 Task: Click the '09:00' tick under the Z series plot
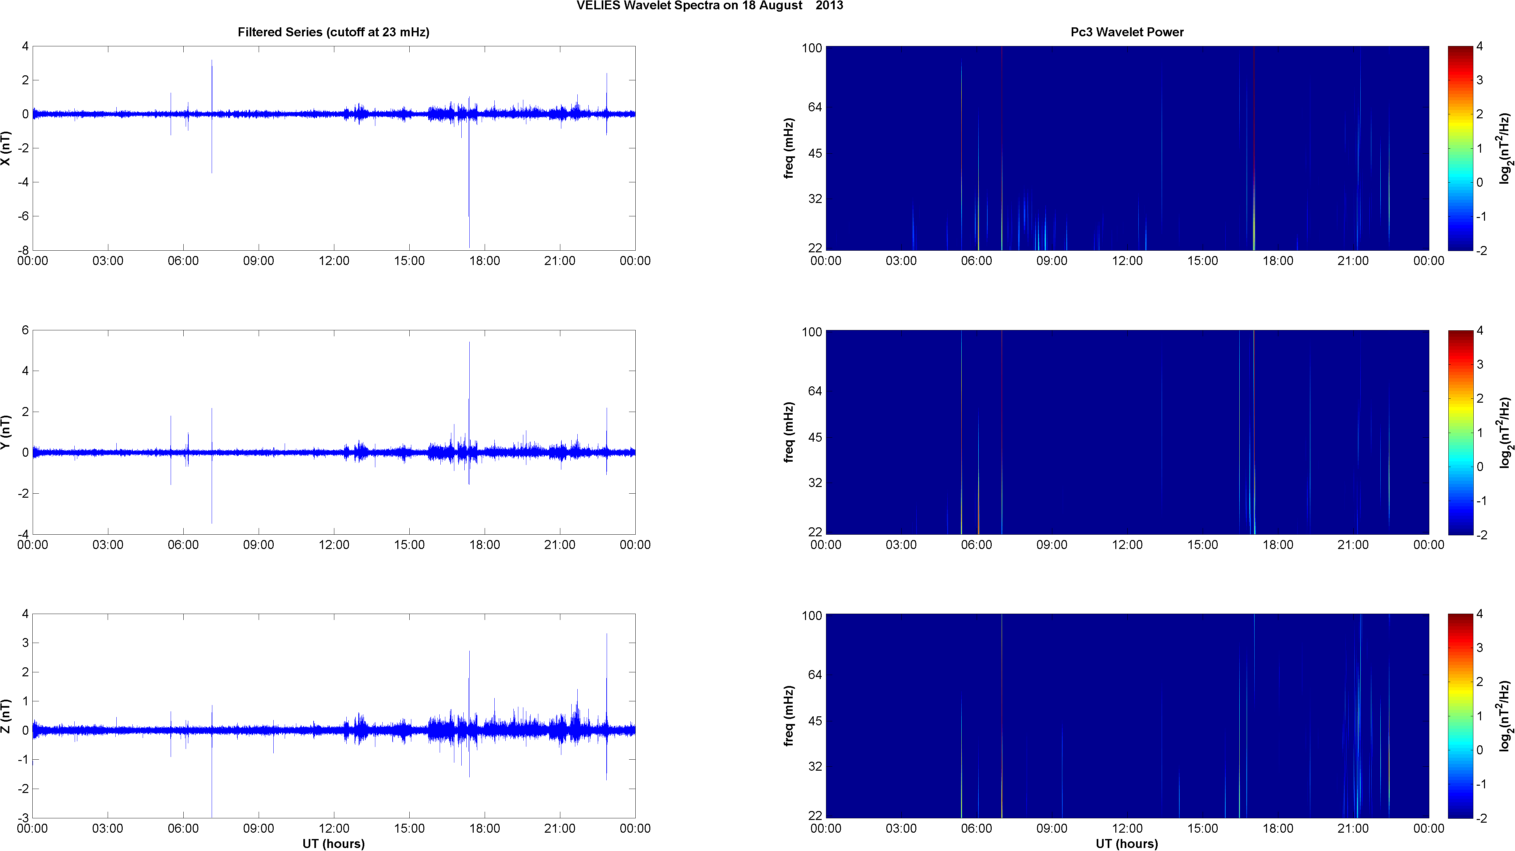(x=258, y=828)
